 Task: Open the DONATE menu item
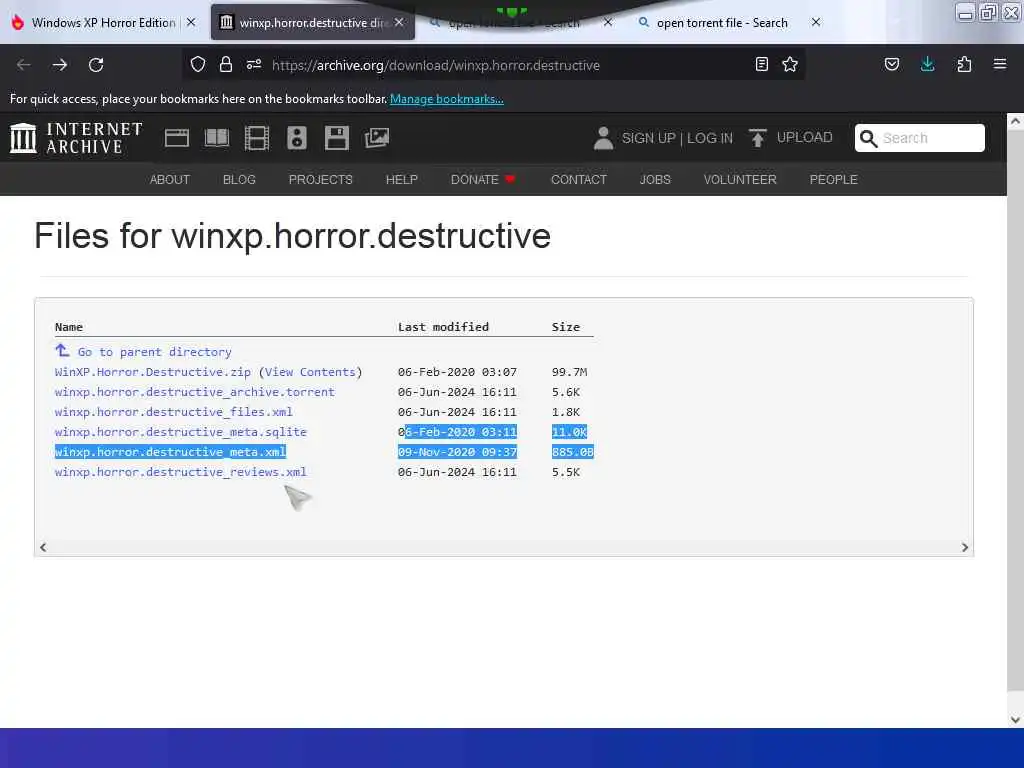pyautogui.click(x=483, y=180)
